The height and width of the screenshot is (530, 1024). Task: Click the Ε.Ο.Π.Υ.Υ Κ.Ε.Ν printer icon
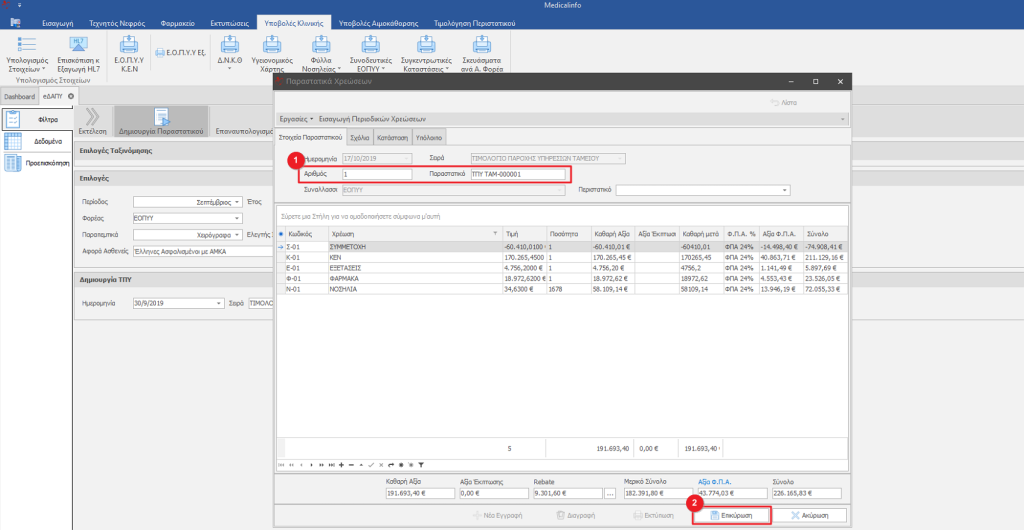tap(128, 45)
